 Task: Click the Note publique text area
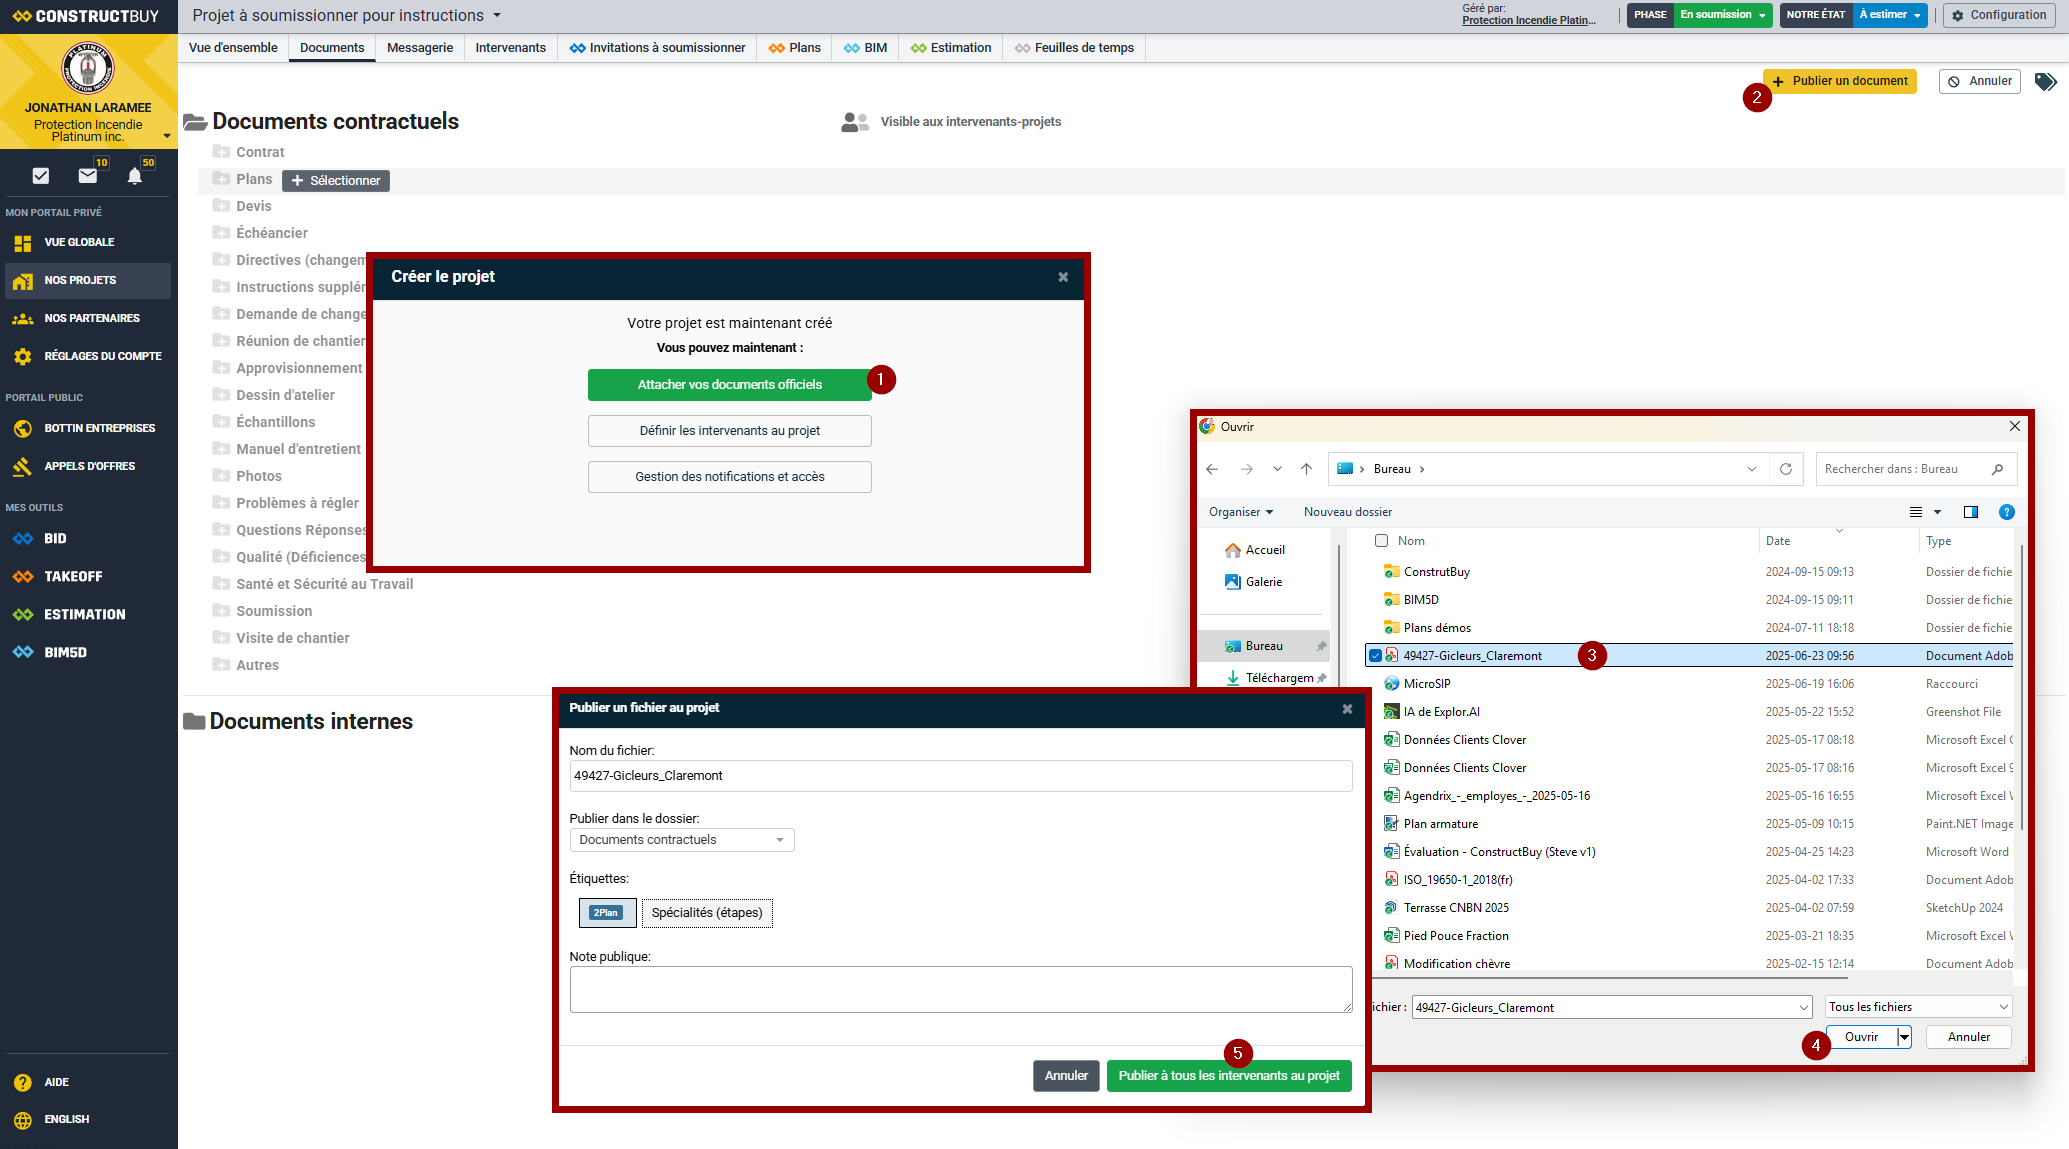(960, 989)
